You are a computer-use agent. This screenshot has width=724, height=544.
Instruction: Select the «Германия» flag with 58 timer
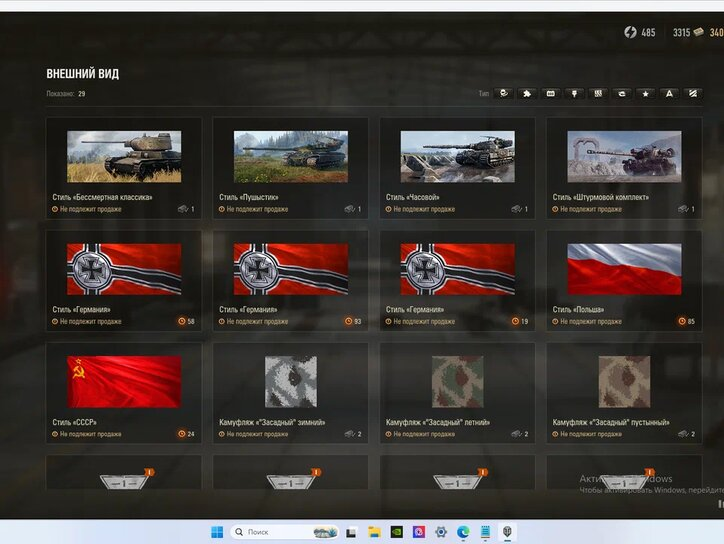124,269
